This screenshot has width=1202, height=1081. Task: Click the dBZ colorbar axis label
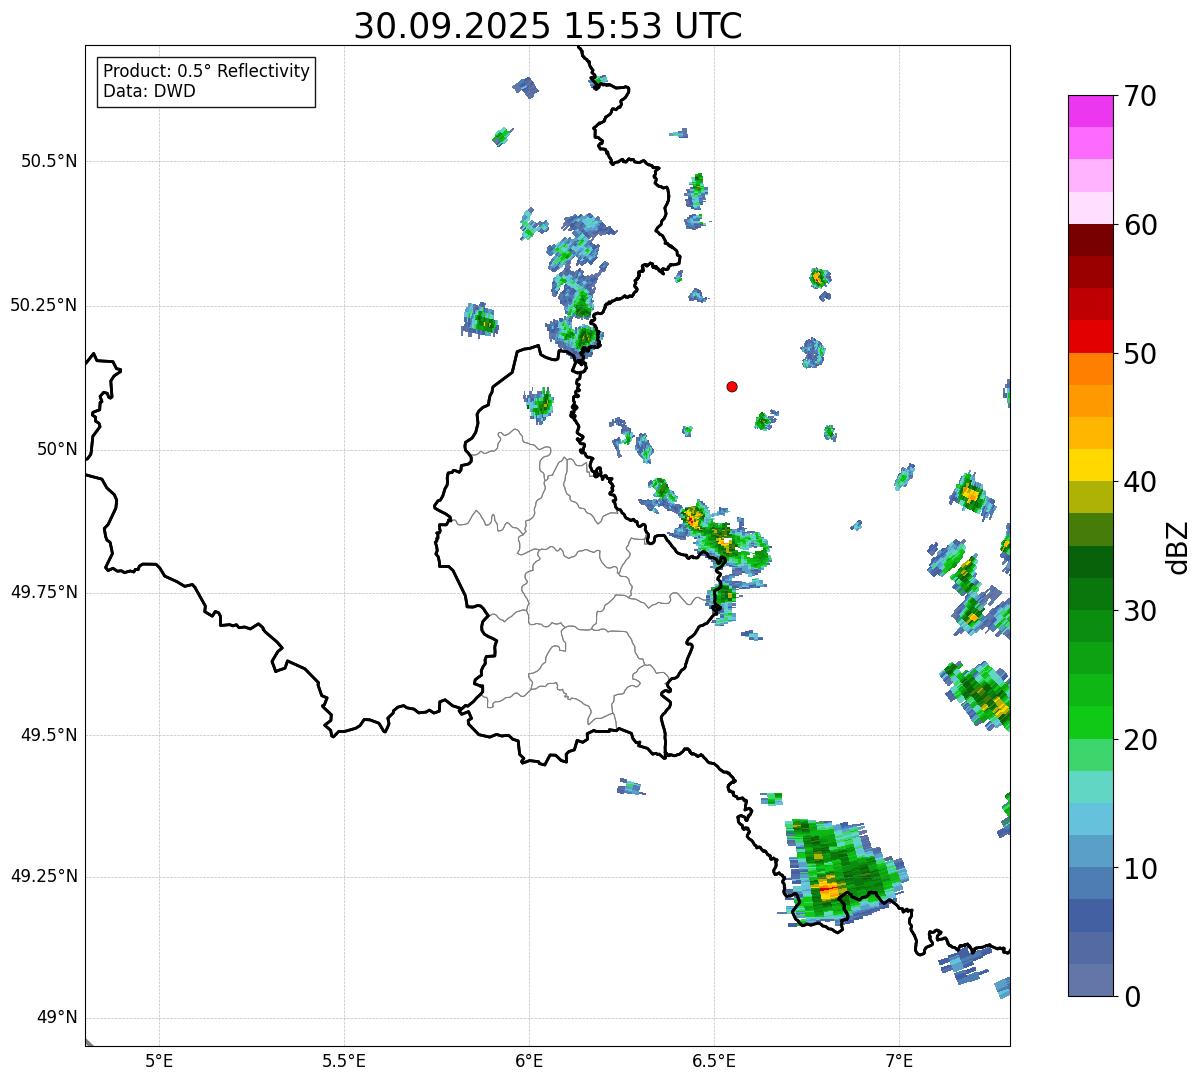click(x=1178, y=546)
